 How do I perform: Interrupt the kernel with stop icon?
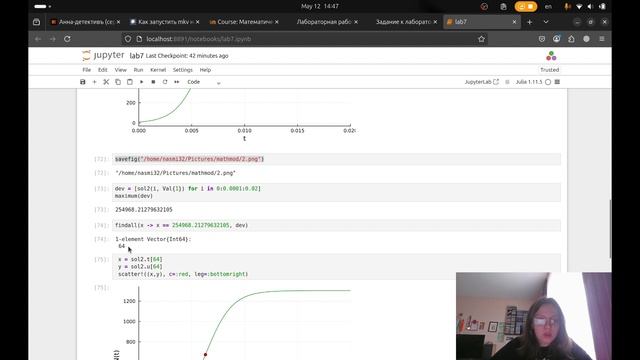[x=153, y=82]
